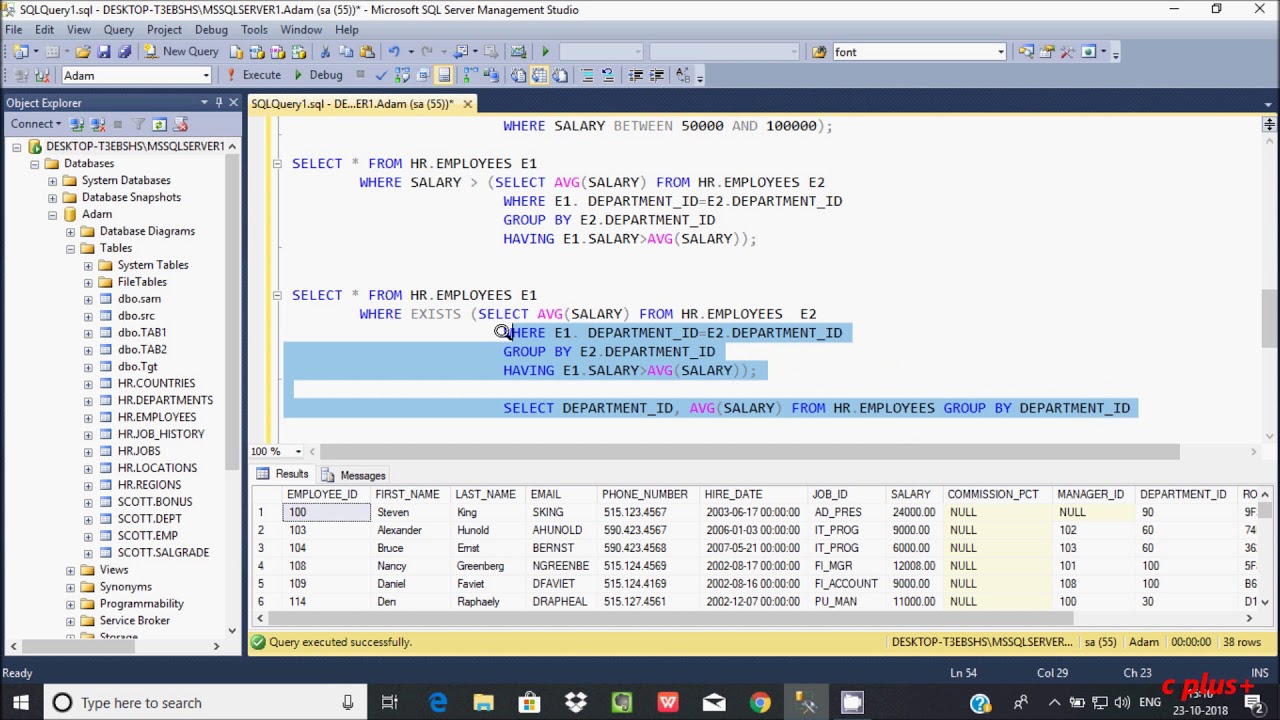Click the Copy icon in toolbar
1280x720 pixels.
[x=346, y=52]
